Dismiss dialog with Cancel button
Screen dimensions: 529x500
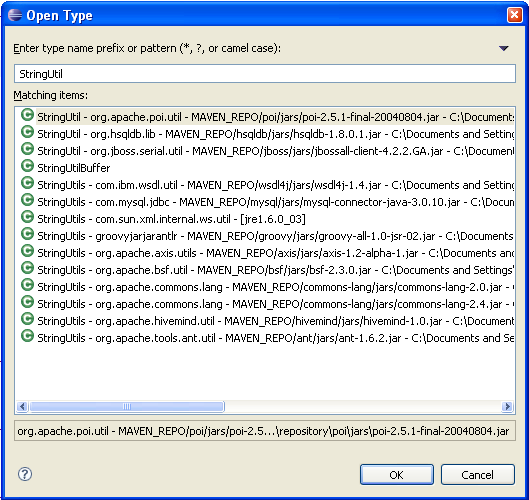coord(478,475)
